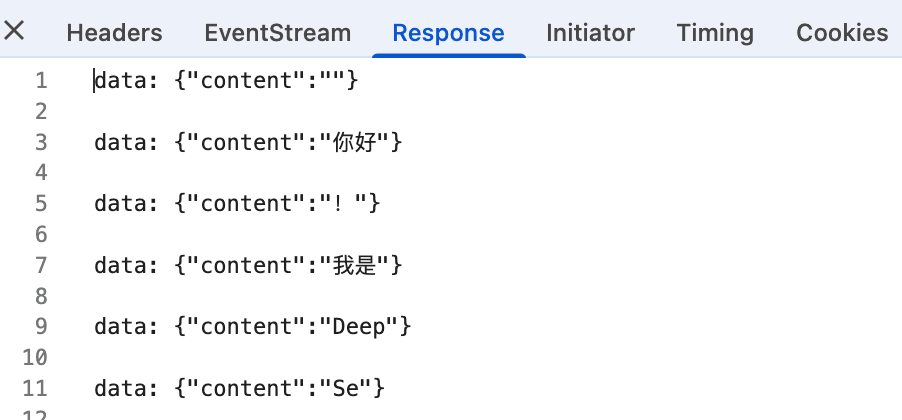Click the line with content "Deep"

(x=253, y=326)
